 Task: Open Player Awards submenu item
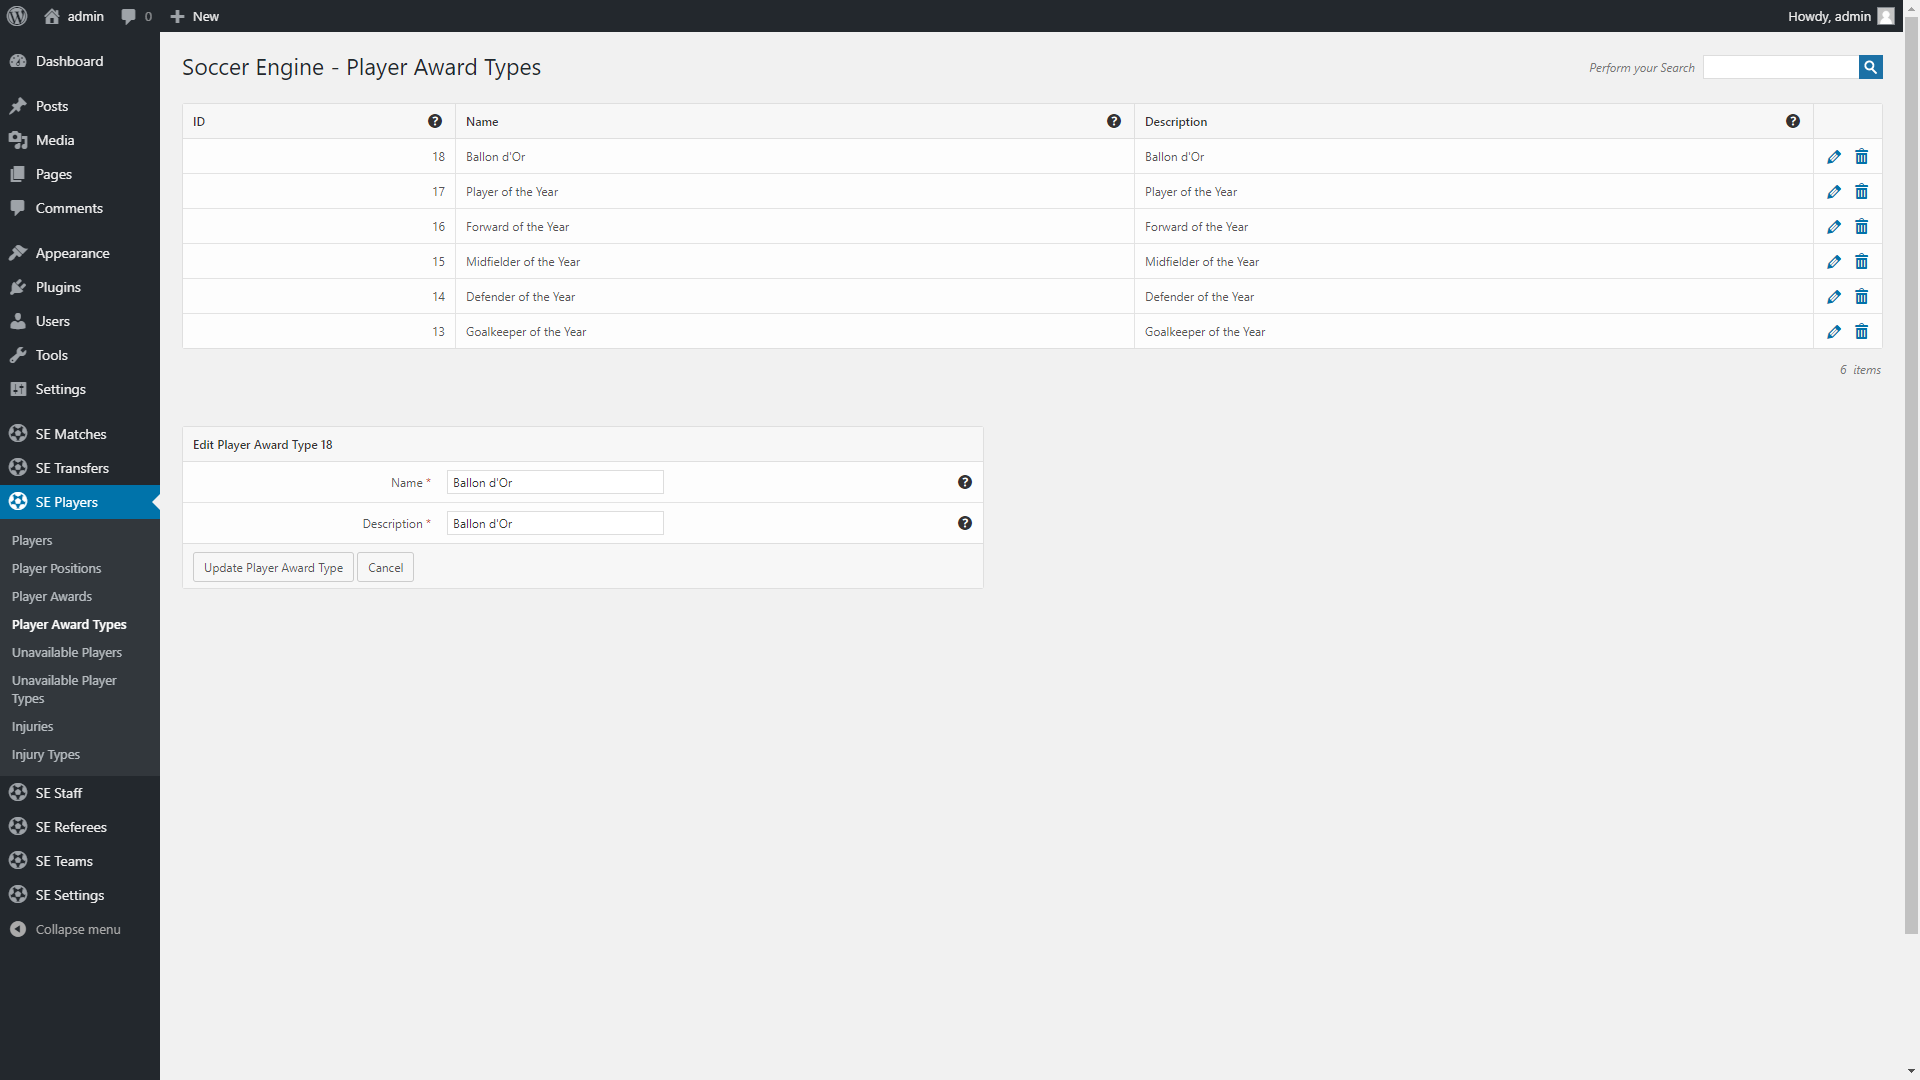52,596
